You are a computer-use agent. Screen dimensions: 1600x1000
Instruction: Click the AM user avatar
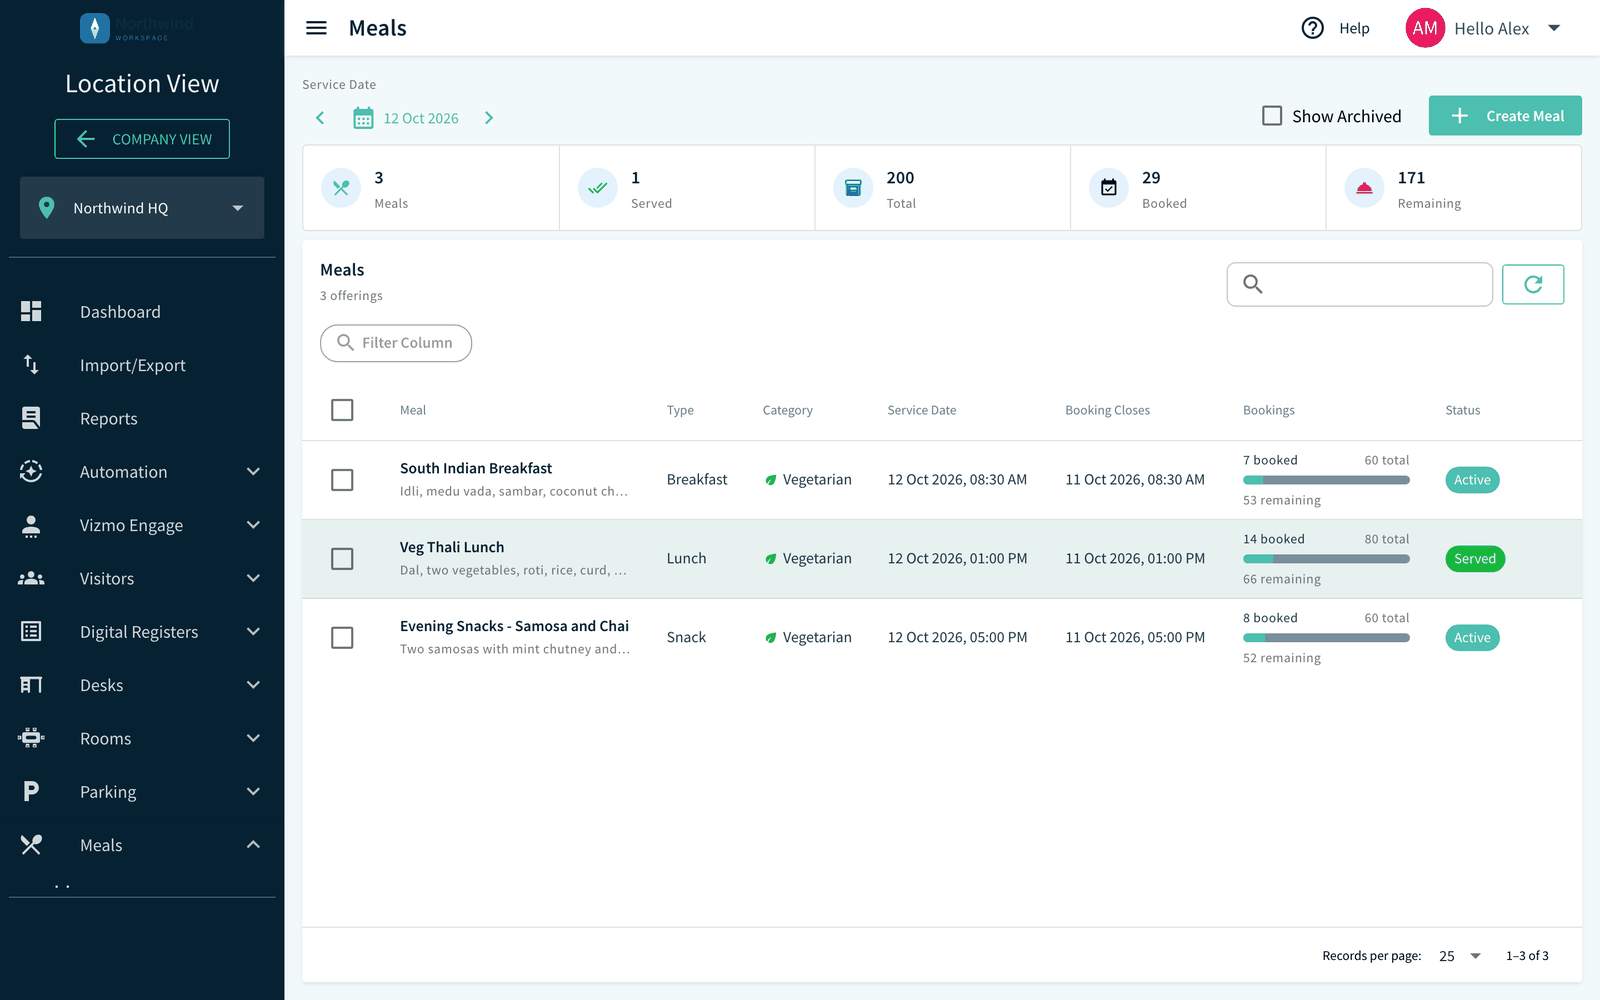[x=1425, y=28]
